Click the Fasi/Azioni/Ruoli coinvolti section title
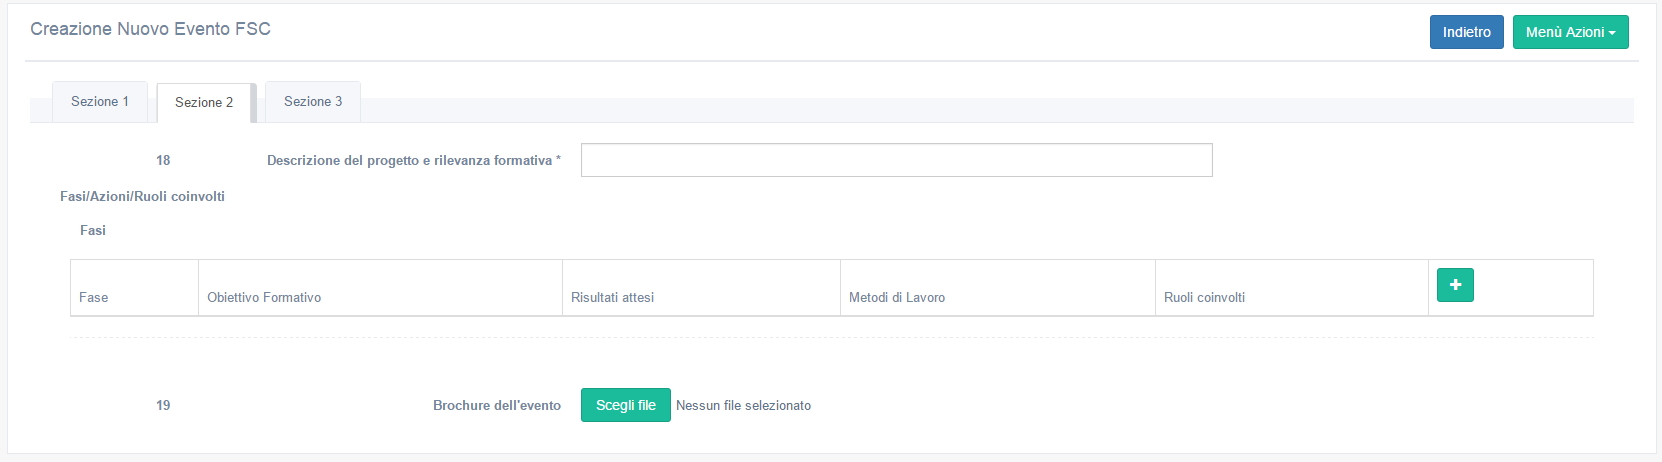The image size is (1662, 462). [x=142, y=196]
